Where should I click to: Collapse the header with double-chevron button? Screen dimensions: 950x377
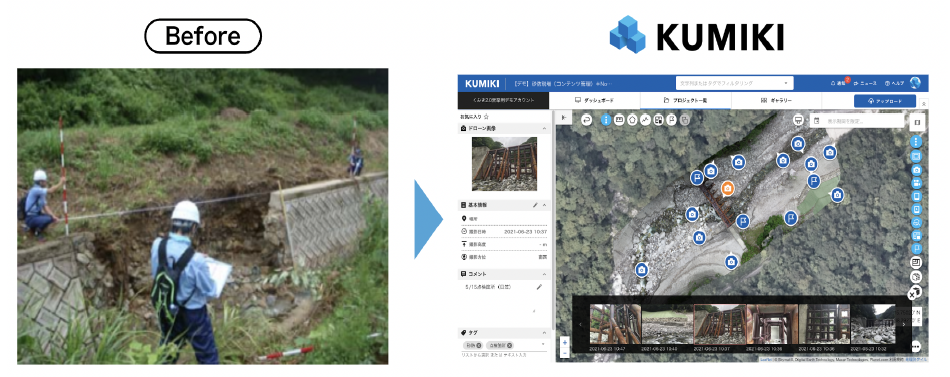924,104
